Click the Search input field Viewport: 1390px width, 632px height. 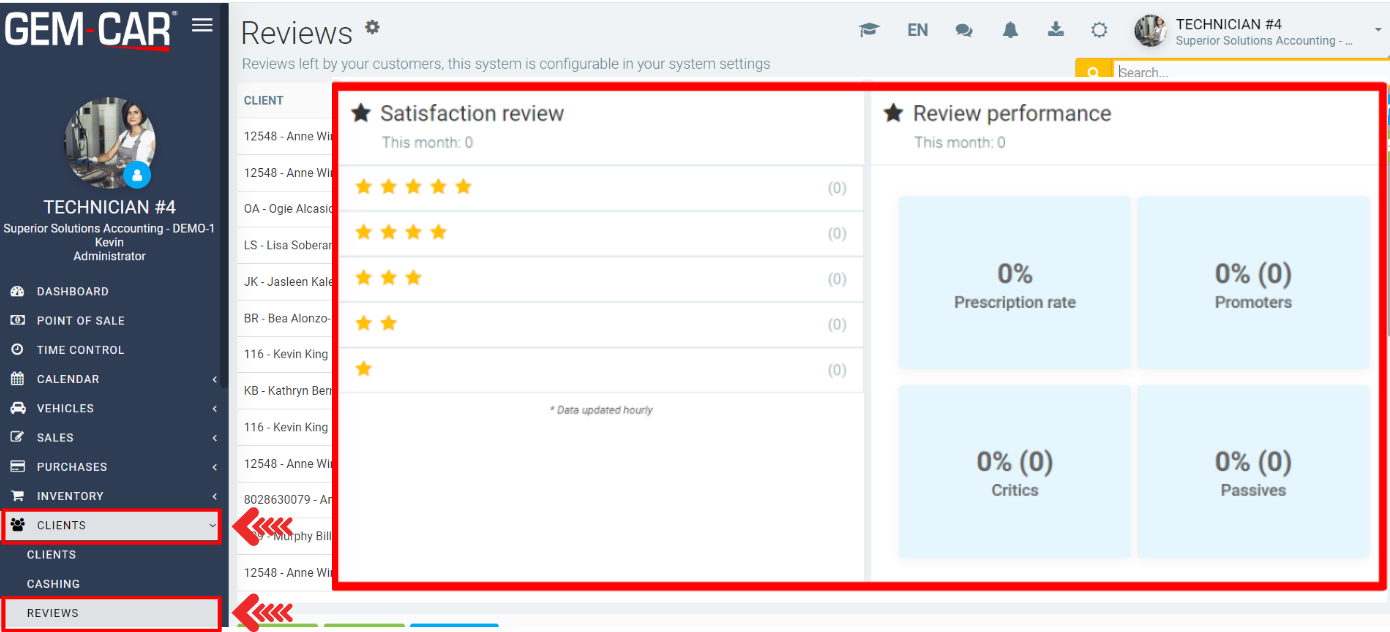click(x=1250, y=73)
